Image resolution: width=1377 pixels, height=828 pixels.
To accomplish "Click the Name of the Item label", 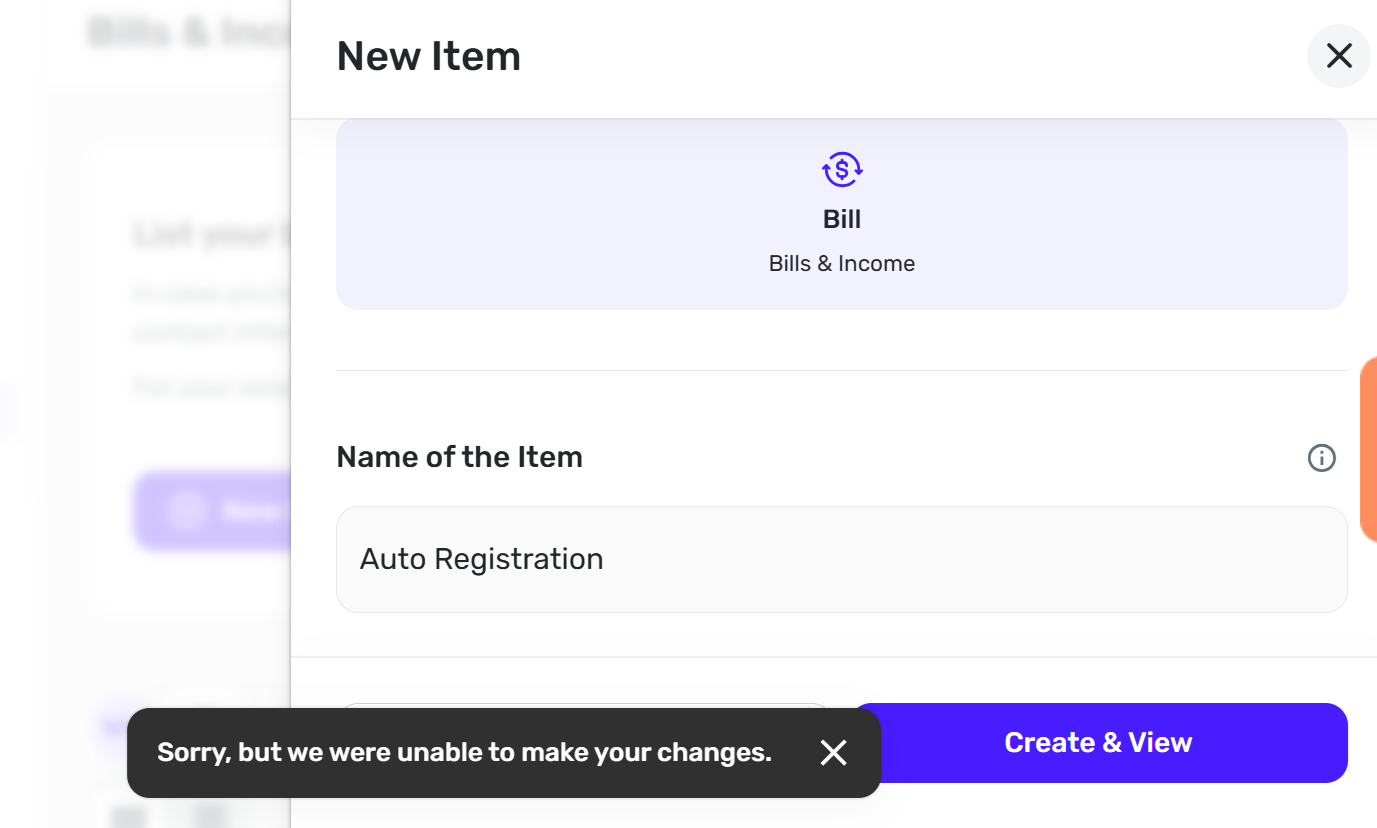I will click(459, 457).
